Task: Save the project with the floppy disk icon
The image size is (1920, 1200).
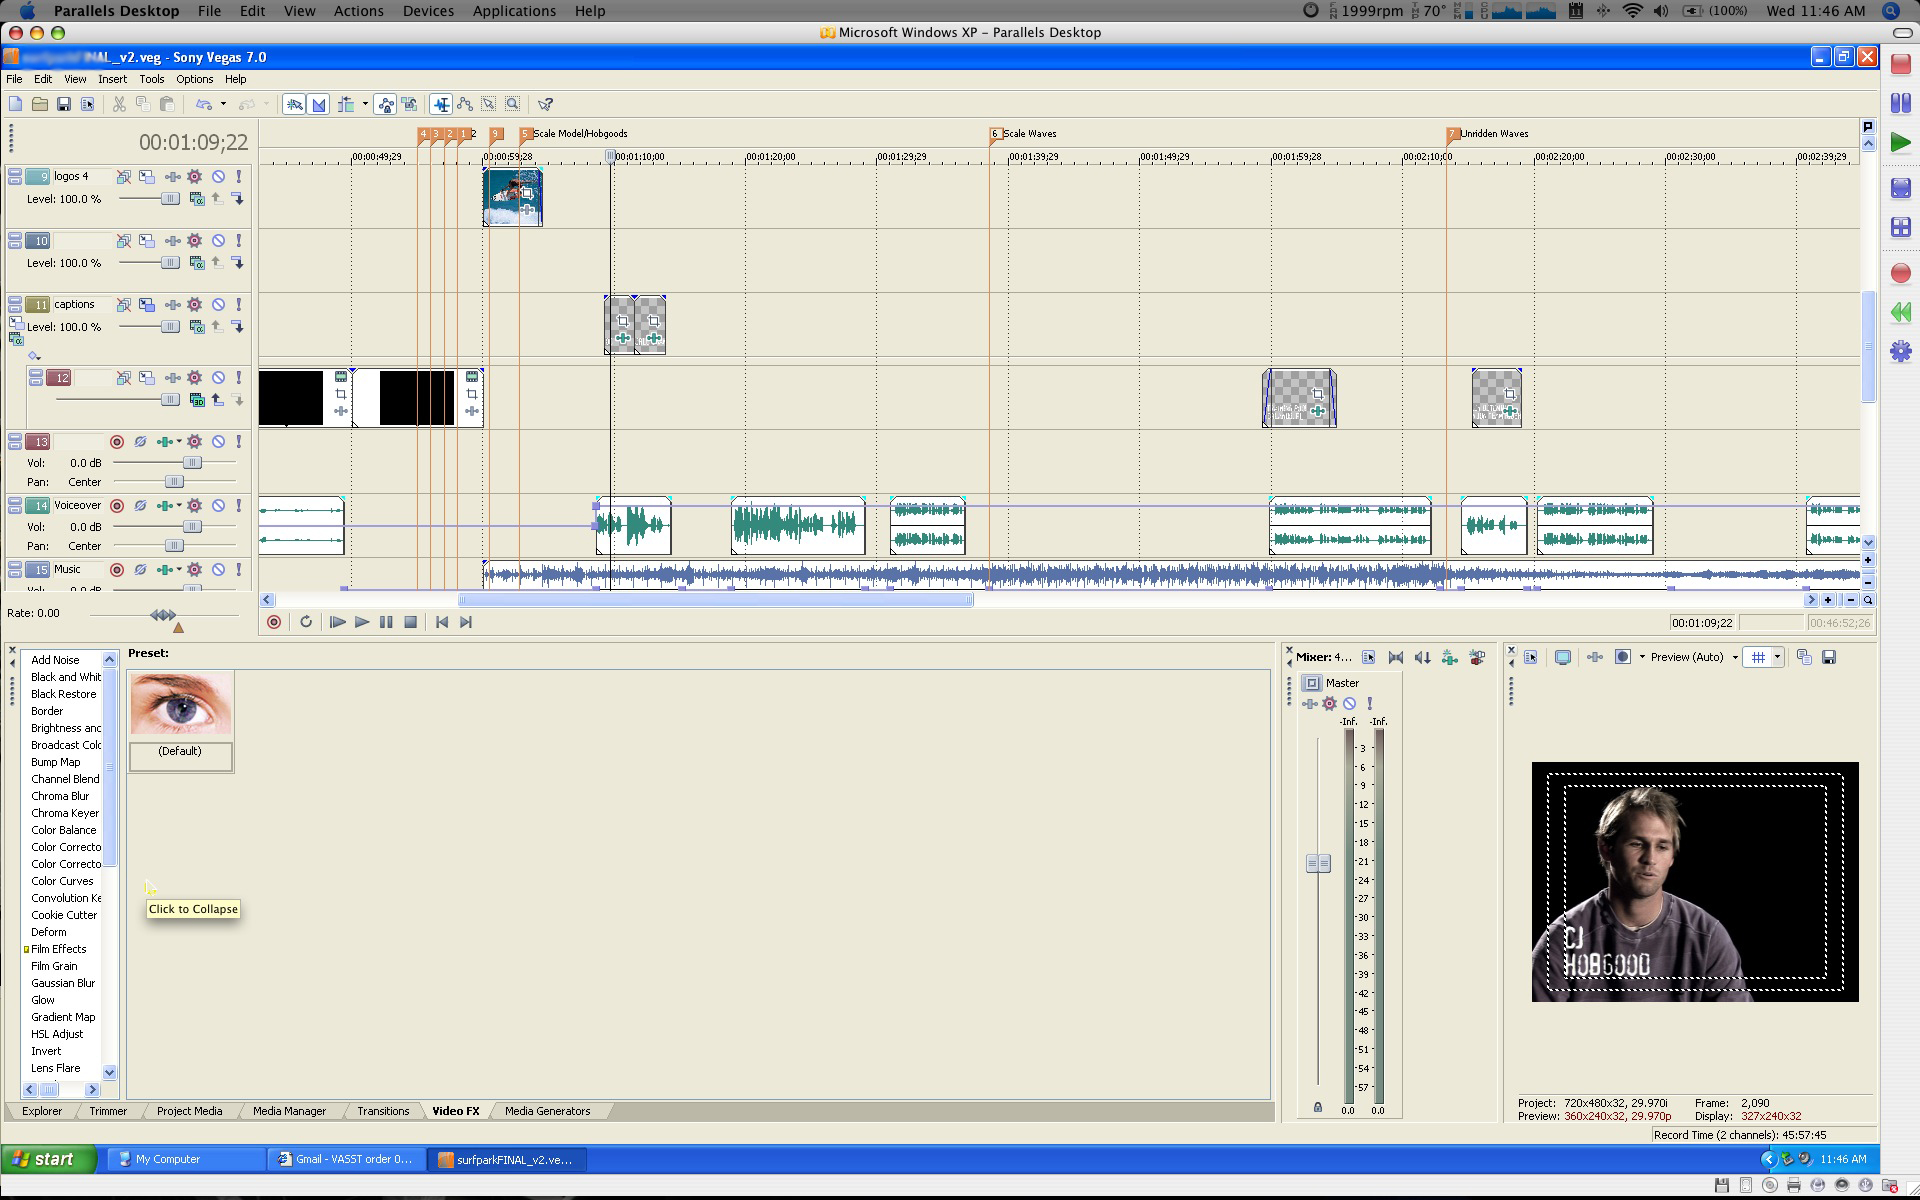Action: [x=63, y=104]
